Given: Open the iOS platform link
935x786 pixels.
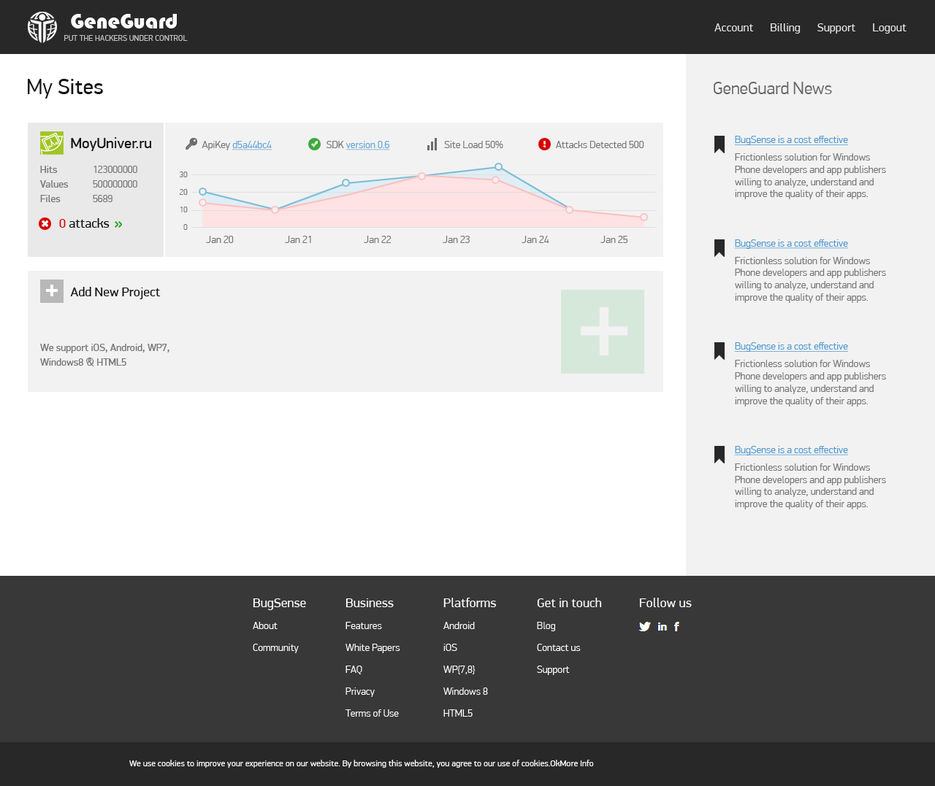Looking at the screenshot, I should [450, 648].
